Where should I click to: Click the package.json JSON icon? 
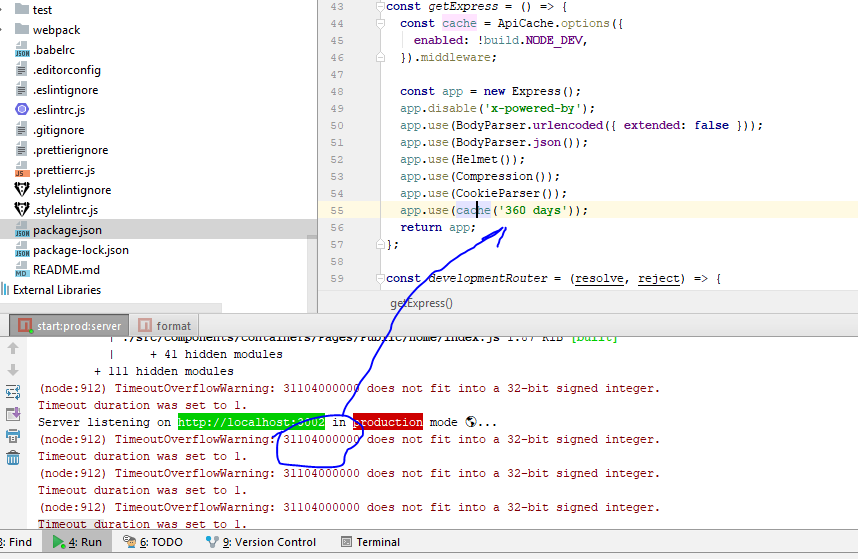[22, 230]
